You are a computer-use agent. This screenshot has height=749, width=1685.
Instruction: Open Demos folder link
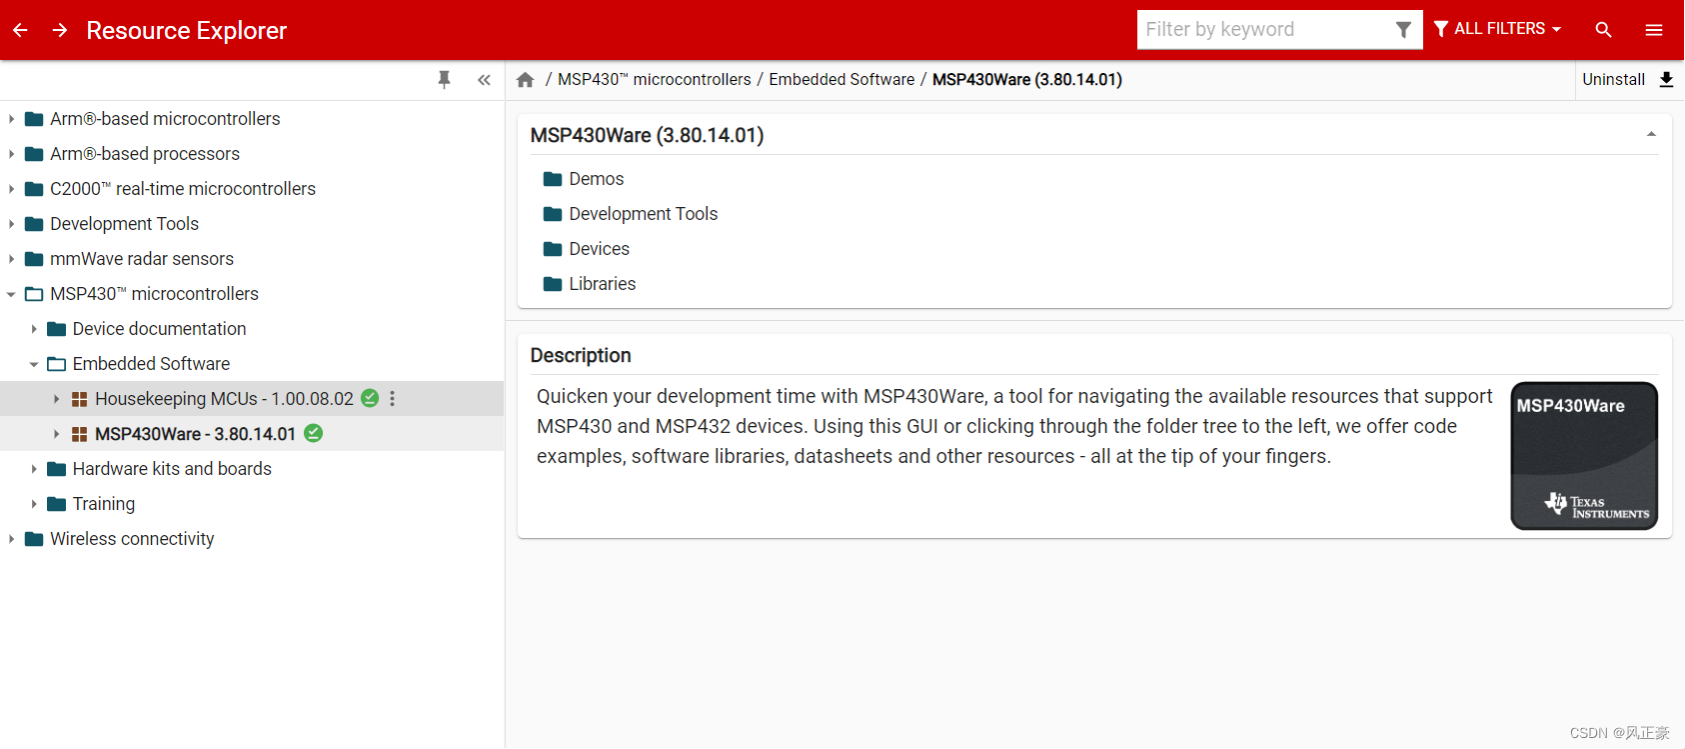pos(596,179)
